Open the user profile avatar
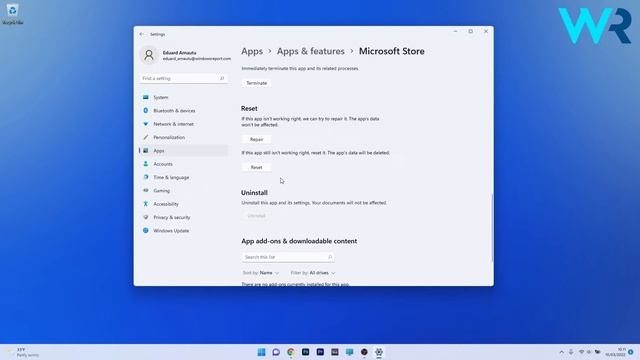Screen dimensions: 640x360 click(149, 55)
